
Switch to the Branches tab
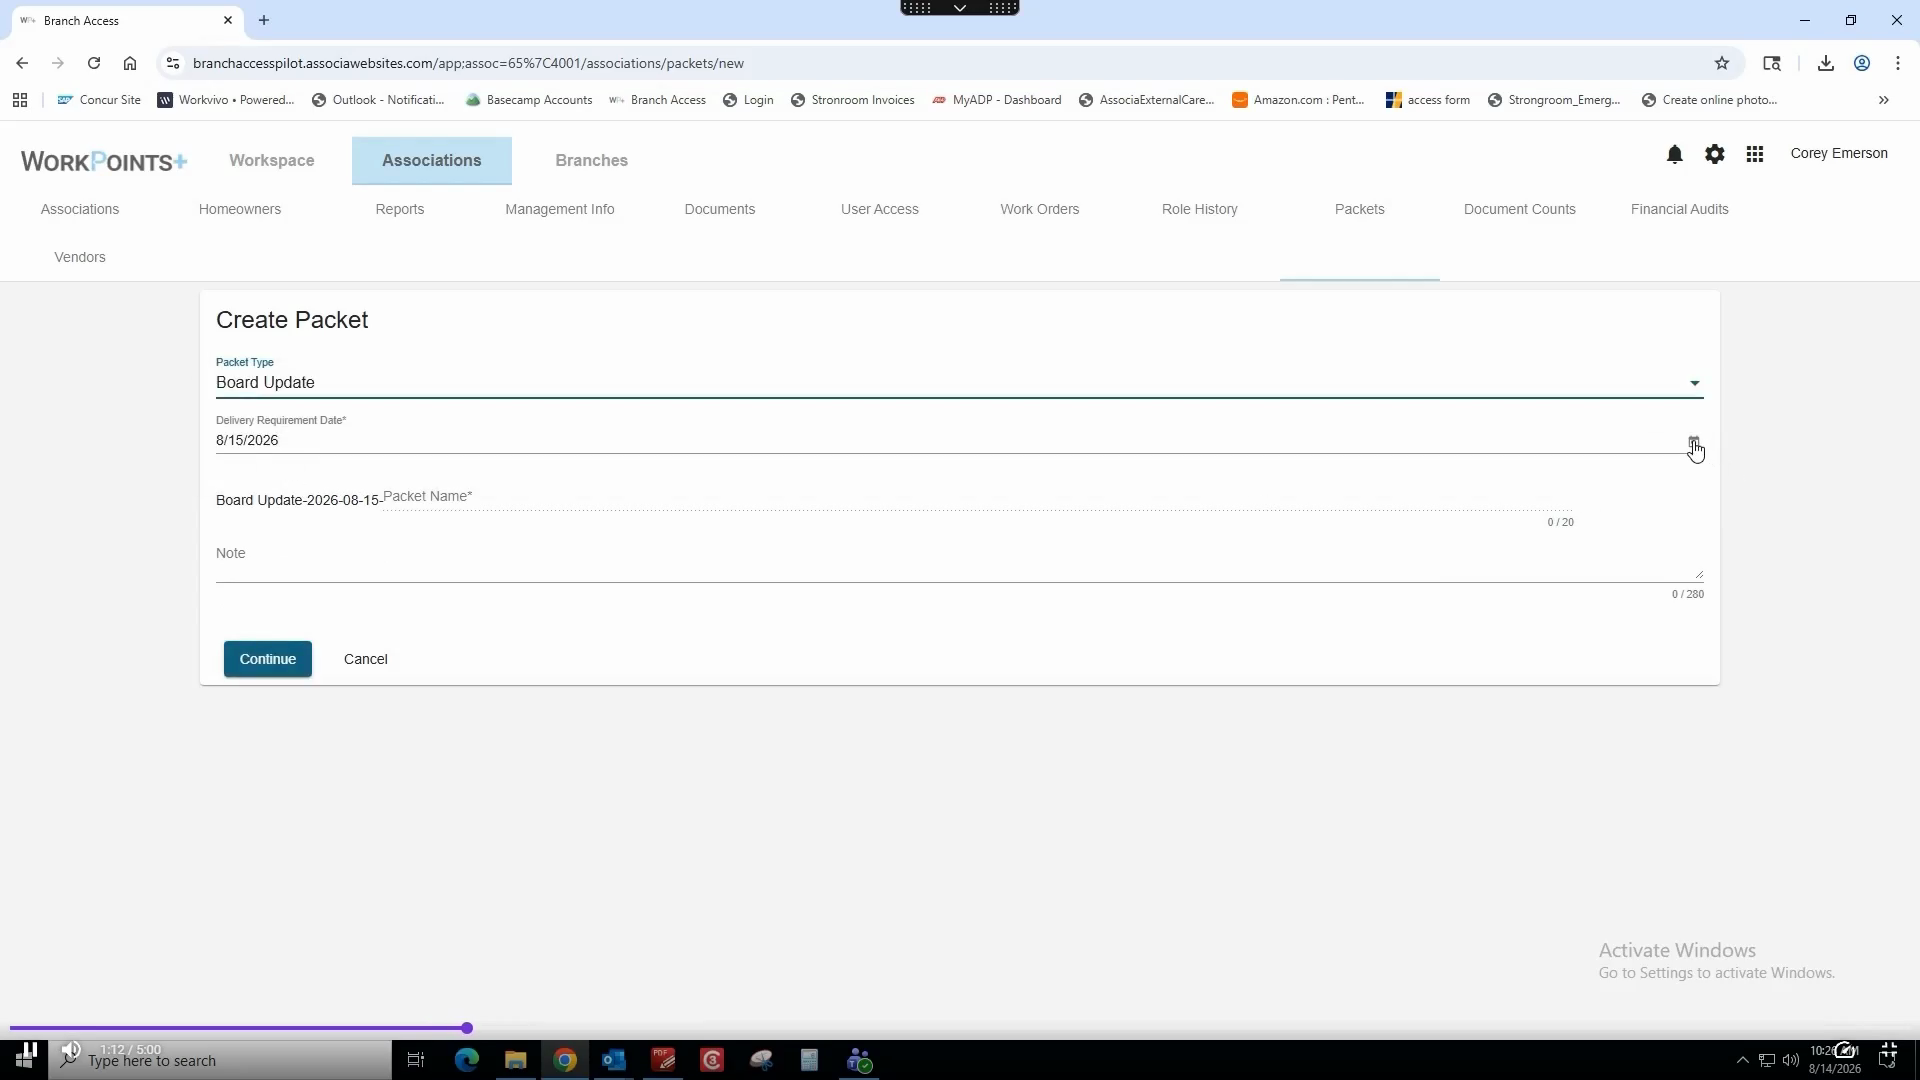[x=592, y=161]
